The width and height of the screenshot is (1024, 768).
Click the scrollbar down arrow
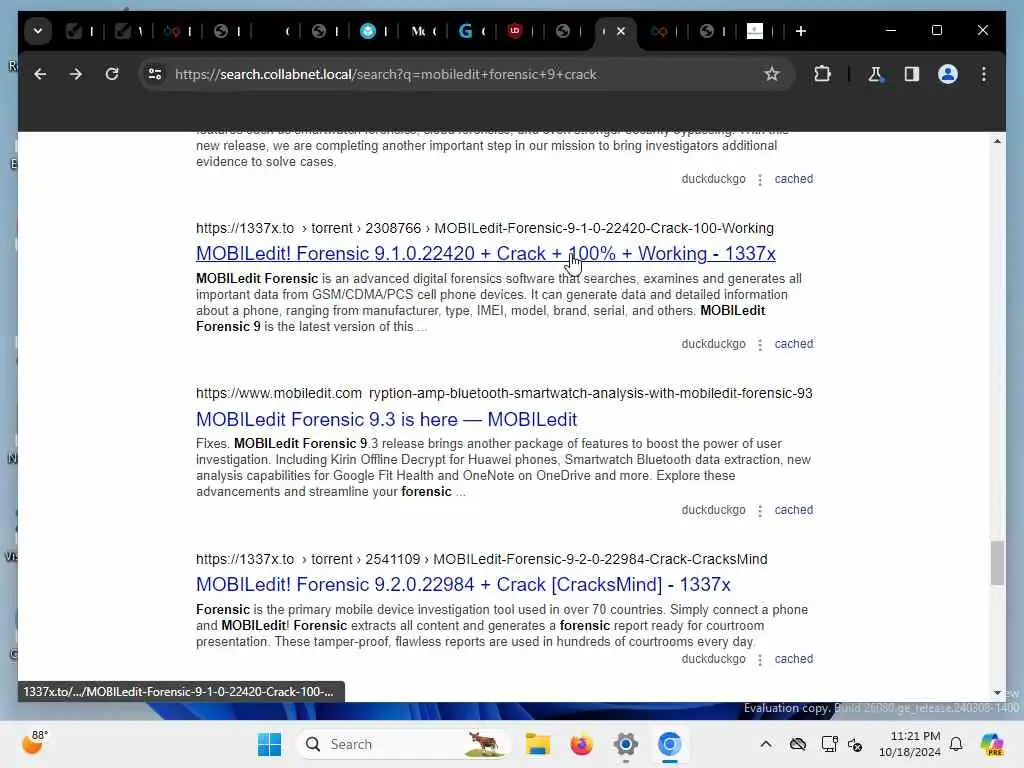coord(997,692)
